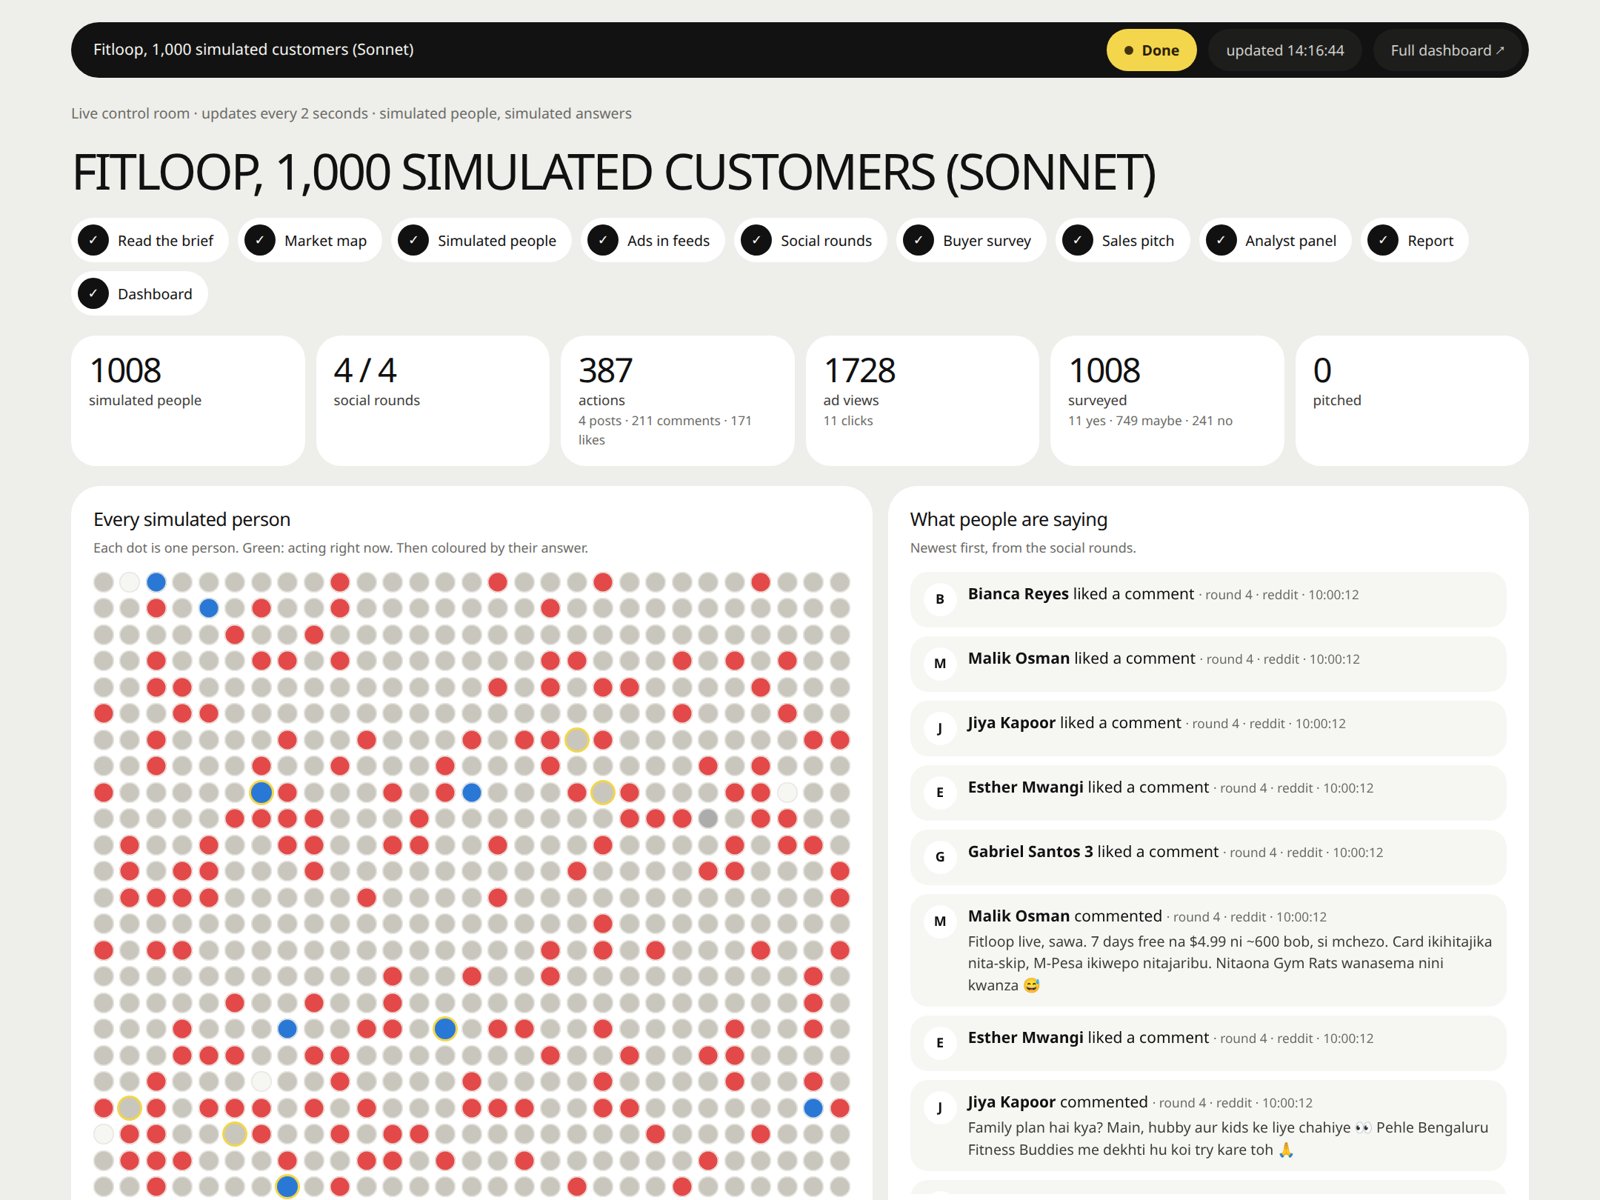Click the What people are saying heading
Image resolution: width=1600 pixels, height=1200 pixels.
[x=1009, y=519]
